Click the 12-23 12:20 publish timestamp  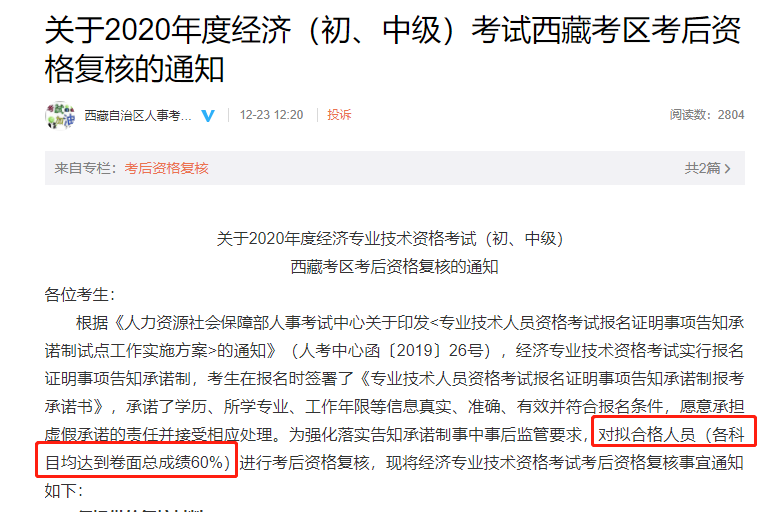[271, 115]
